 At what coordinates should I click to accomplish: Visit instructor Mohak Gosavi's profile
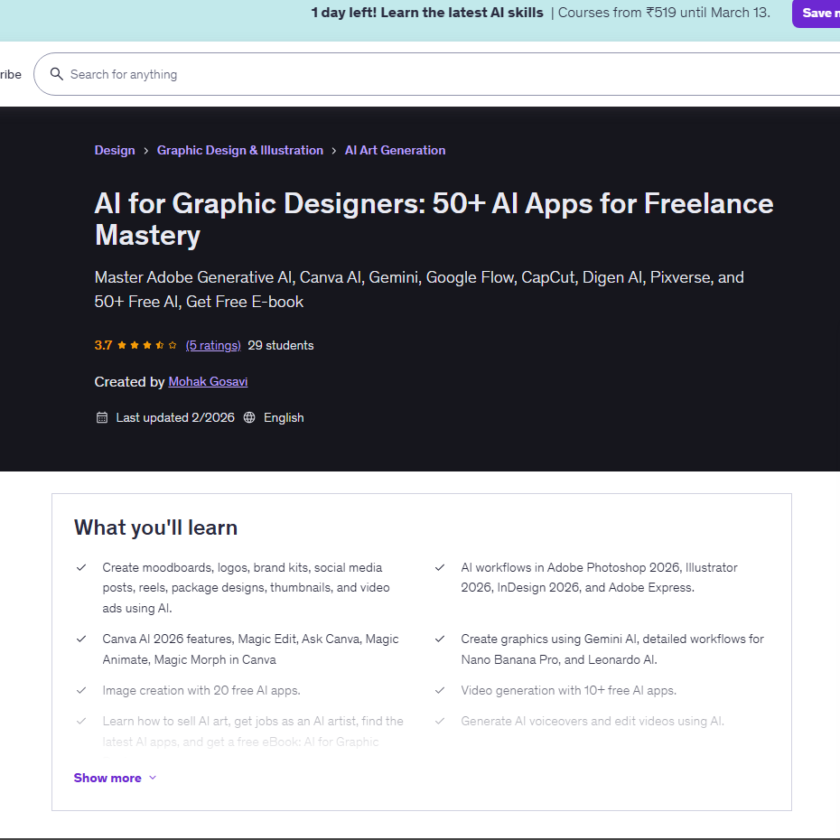tap(208, 382)
